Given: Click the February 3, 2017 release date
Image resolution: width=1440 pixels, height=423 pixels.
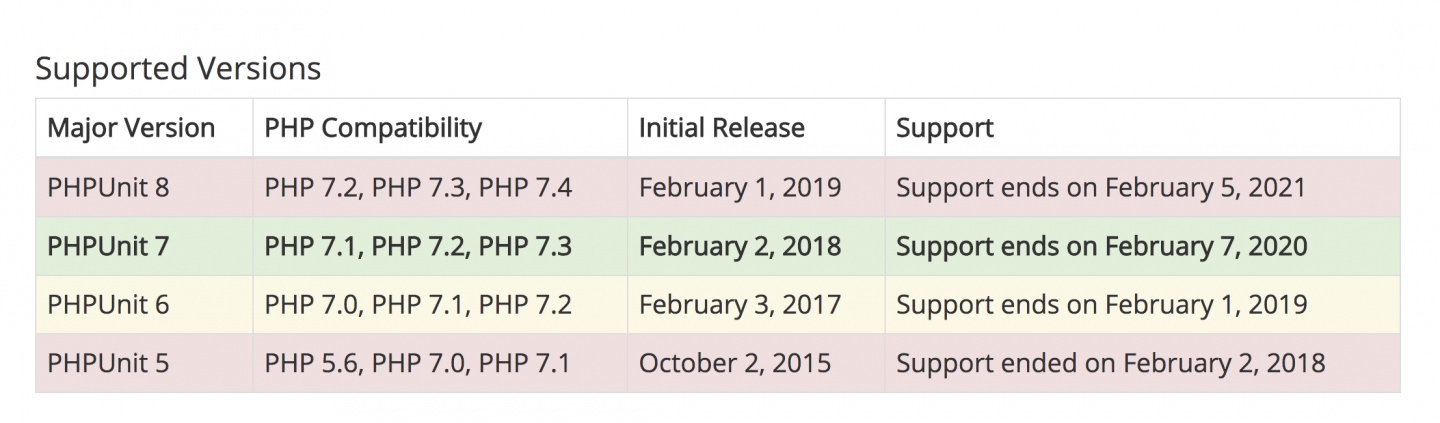Looking at the screenshot, I should coord(740,304).
